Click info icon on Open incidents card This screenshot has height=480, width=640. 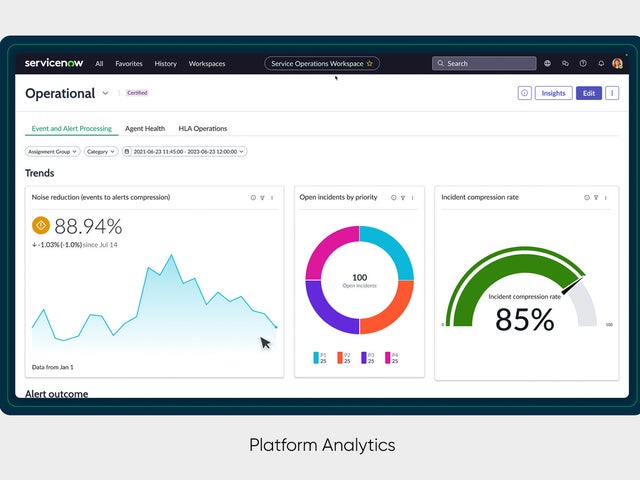click(x=393, y=198)
